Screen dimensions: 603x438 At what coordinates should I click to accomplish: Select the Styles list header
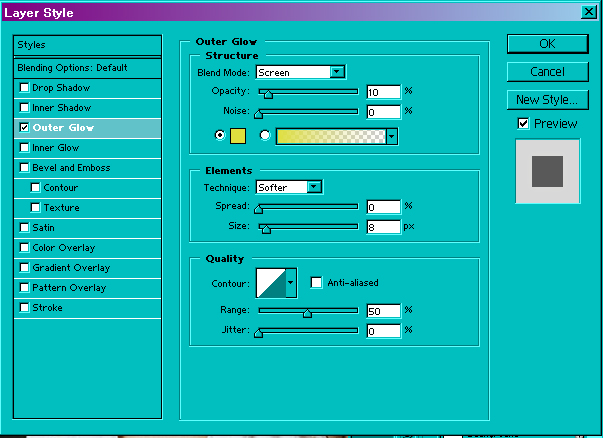[87, 45]
